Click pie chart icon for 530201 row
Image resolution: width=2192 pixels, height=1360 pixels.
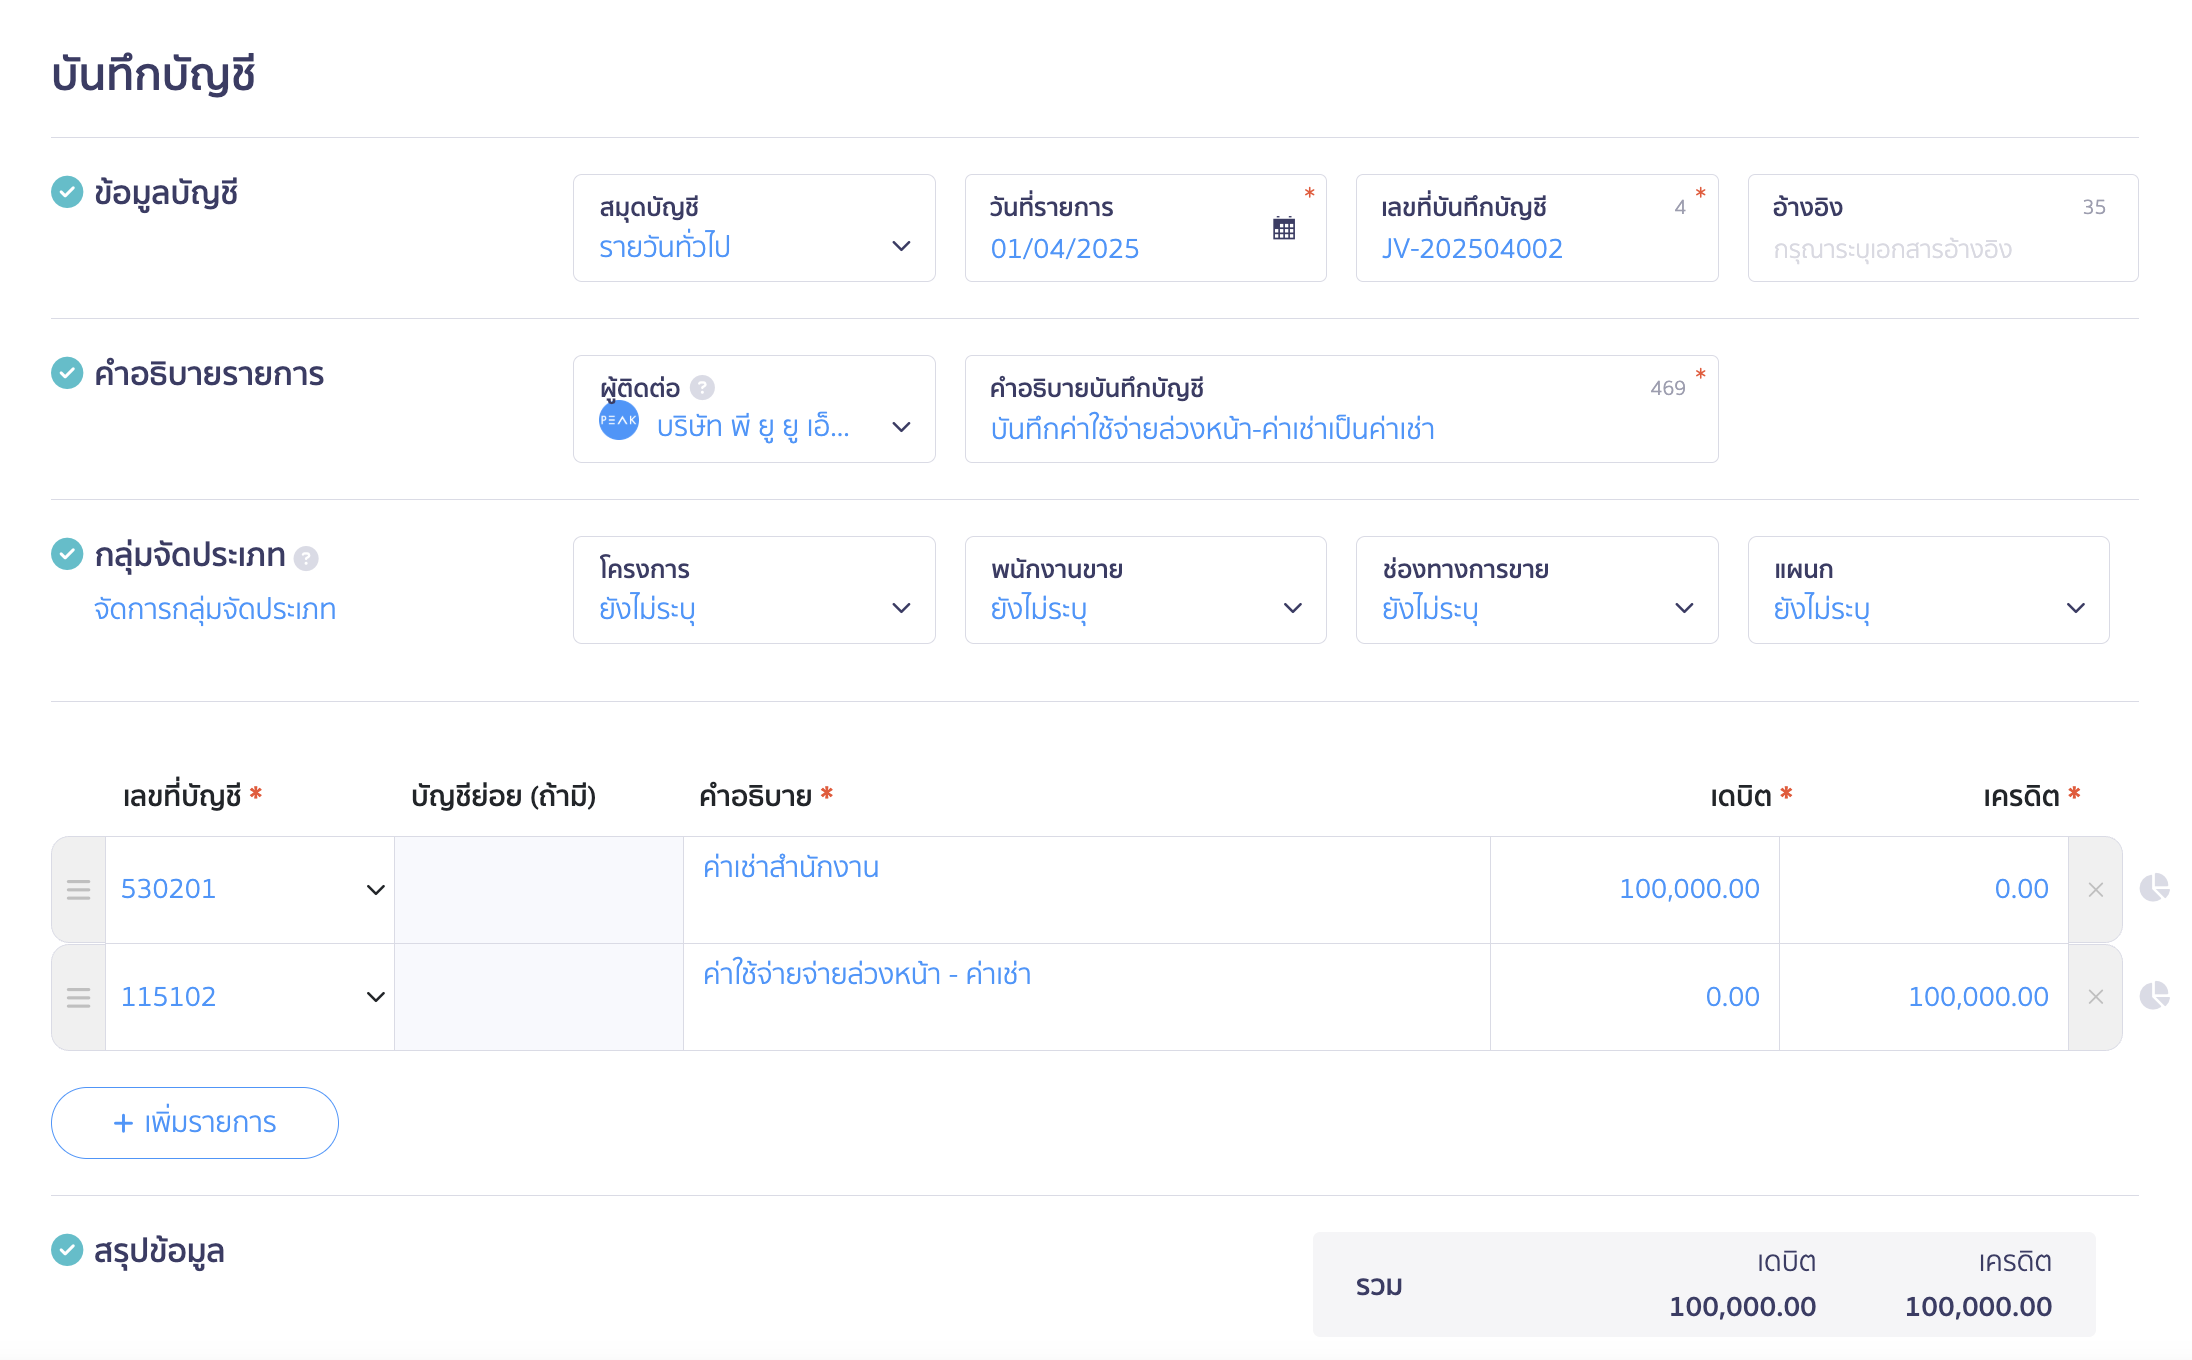pyautogui.click(x=2154, y=887)
